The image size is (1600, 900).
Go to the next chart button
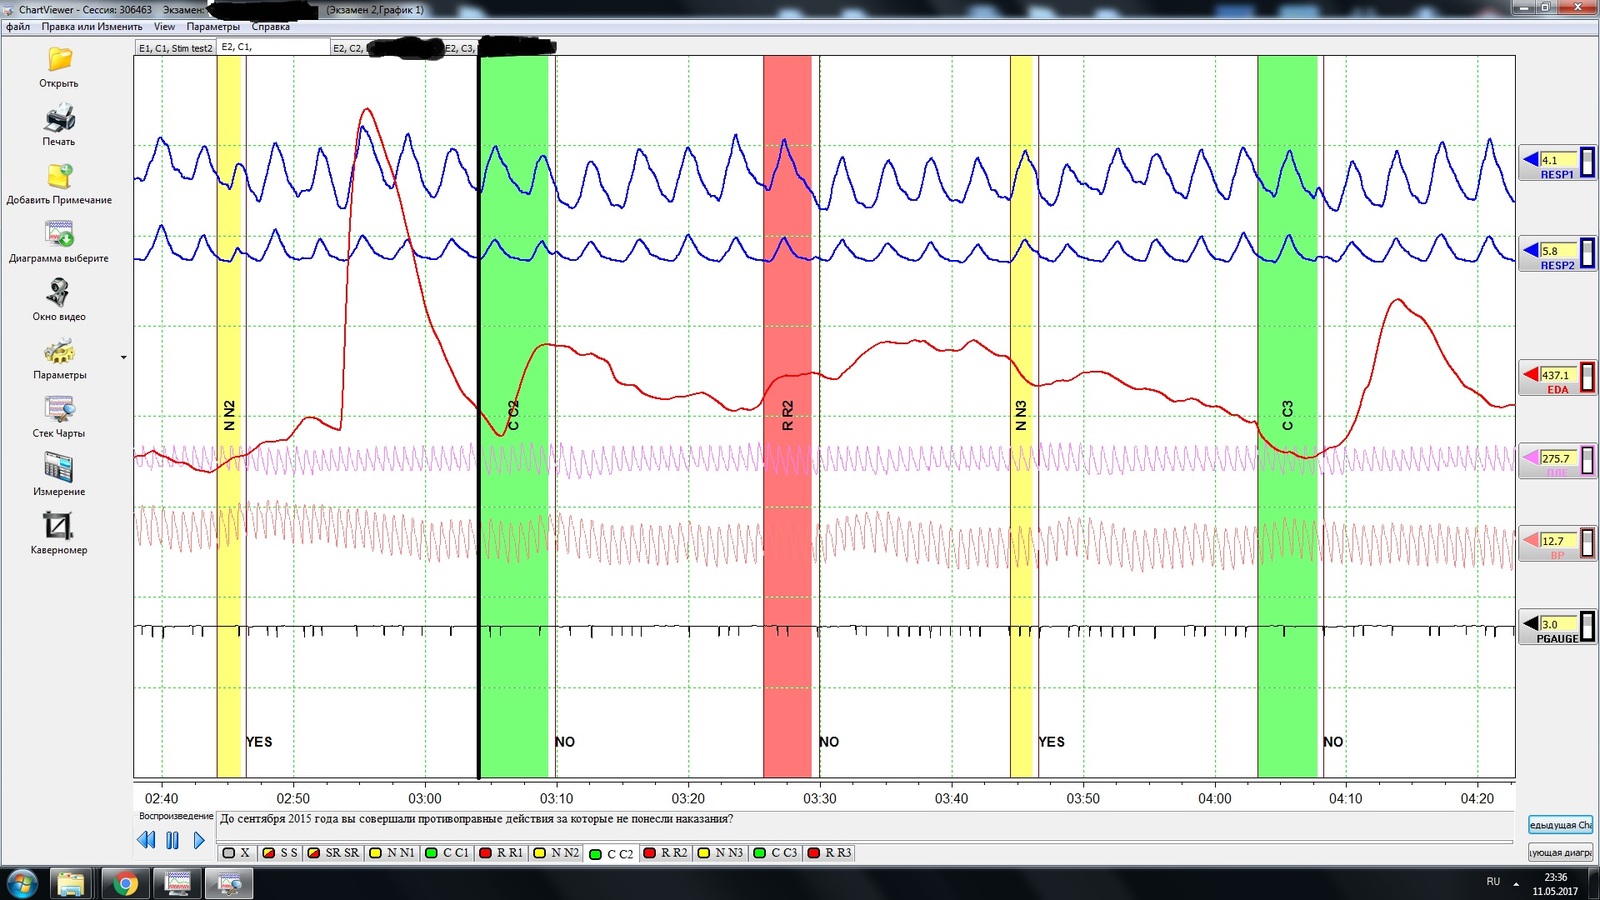(1560, 852)
